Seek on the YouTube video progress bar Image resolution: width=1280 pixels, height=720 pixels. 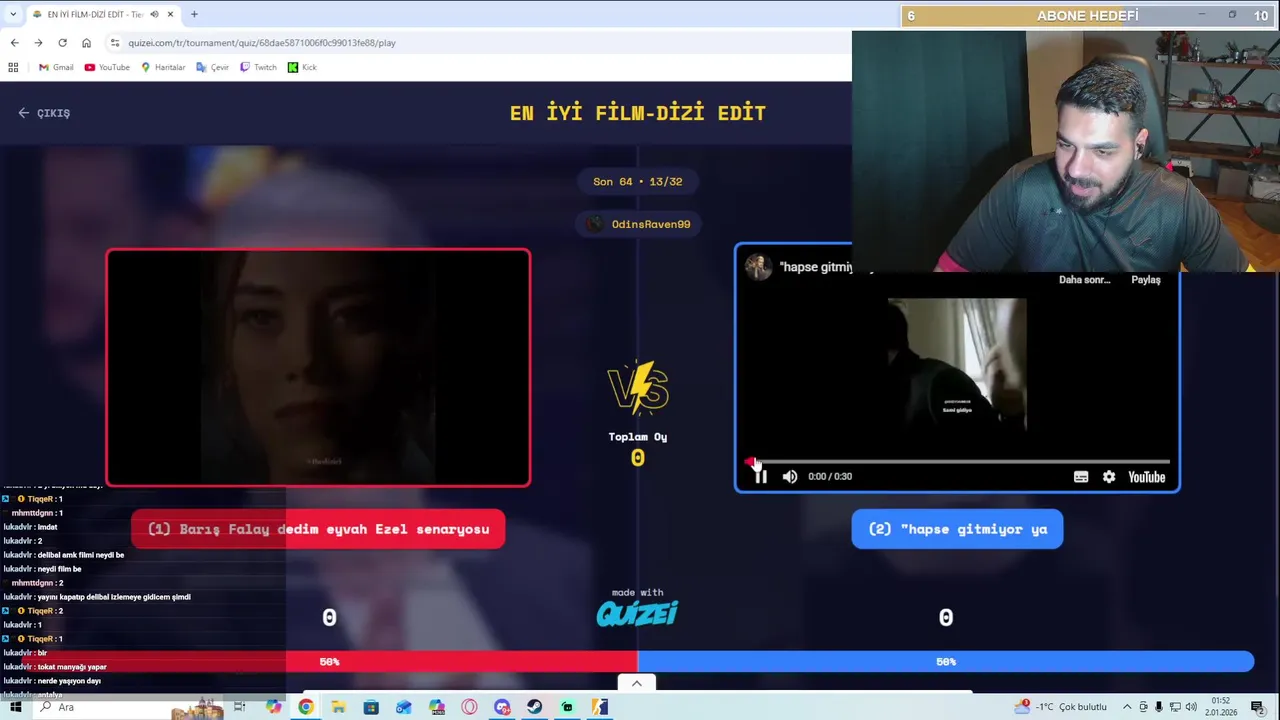click(x=958, y=462)
